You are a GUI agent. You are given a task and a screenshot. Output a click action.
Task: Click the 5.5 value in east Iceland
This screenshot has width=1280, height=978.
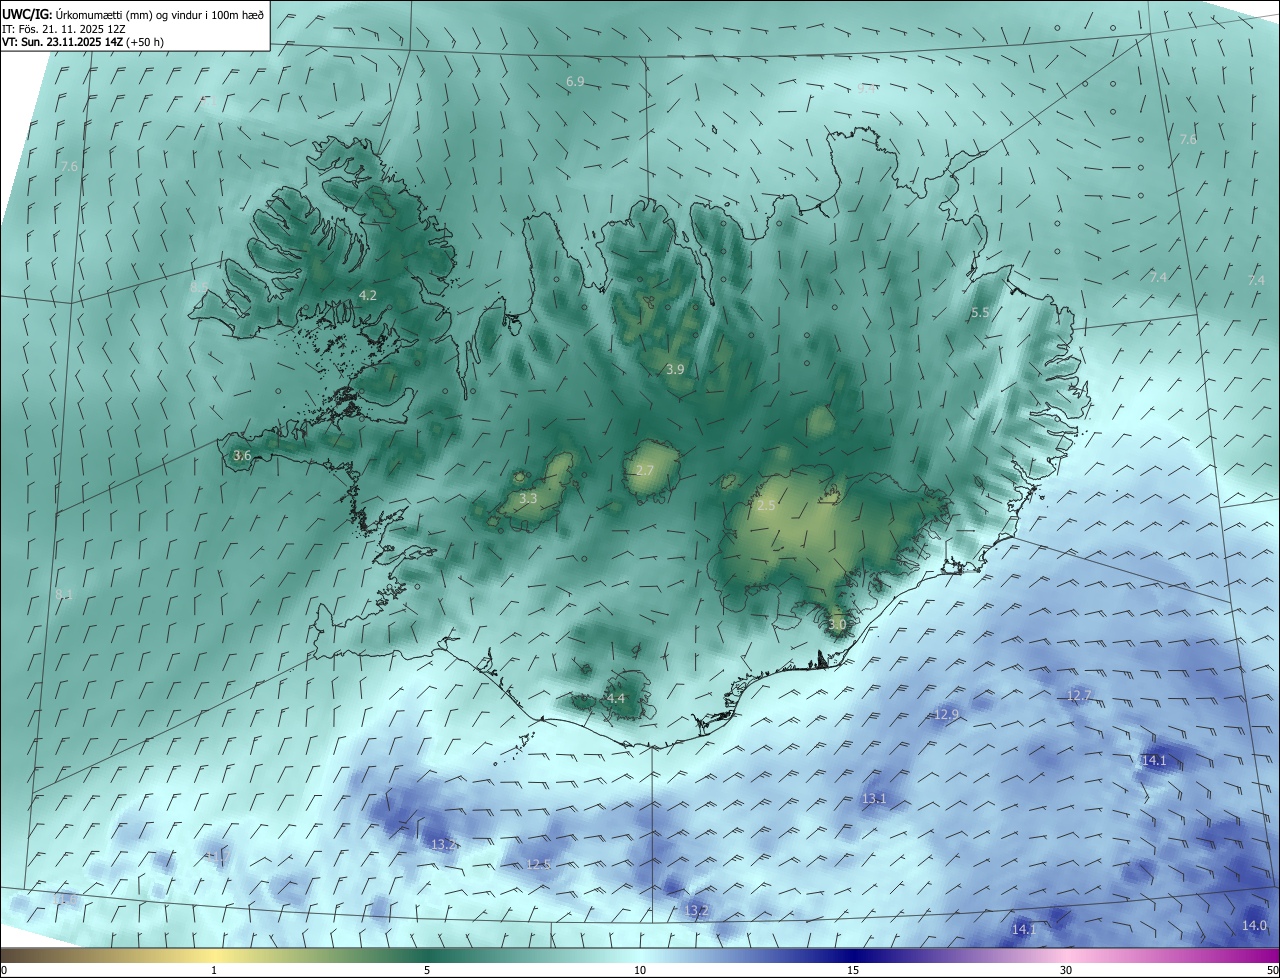click(x=980, y=313)
